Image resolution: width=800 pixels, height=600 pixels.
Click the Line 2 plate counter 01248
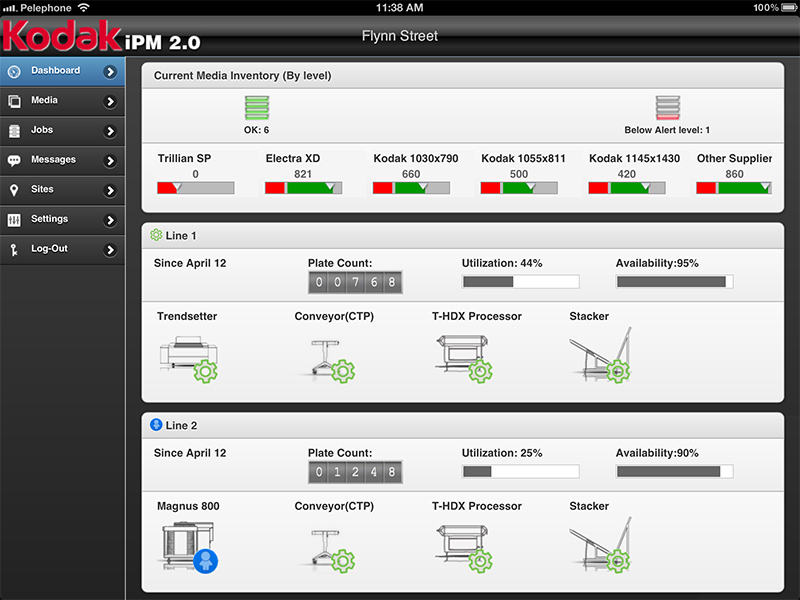[x=355, y=472]
